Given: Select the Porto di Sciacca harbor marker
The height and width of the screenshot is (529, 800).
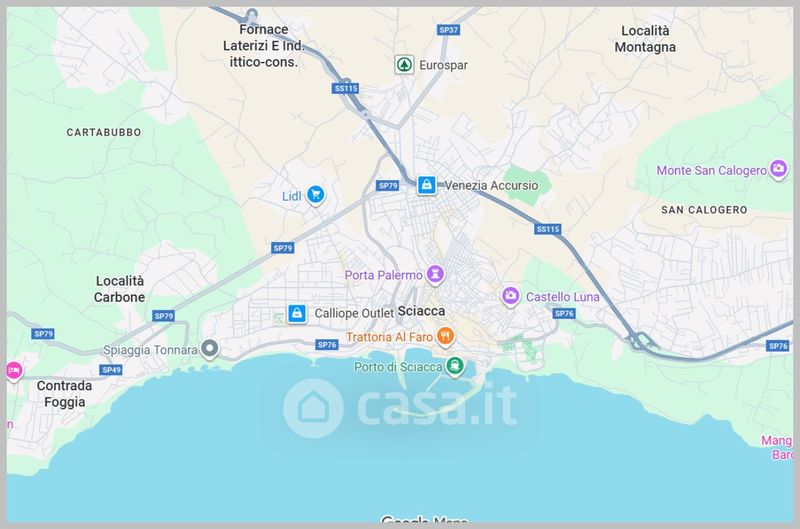Looking at the screenshot, I should (x=455, y=366).
